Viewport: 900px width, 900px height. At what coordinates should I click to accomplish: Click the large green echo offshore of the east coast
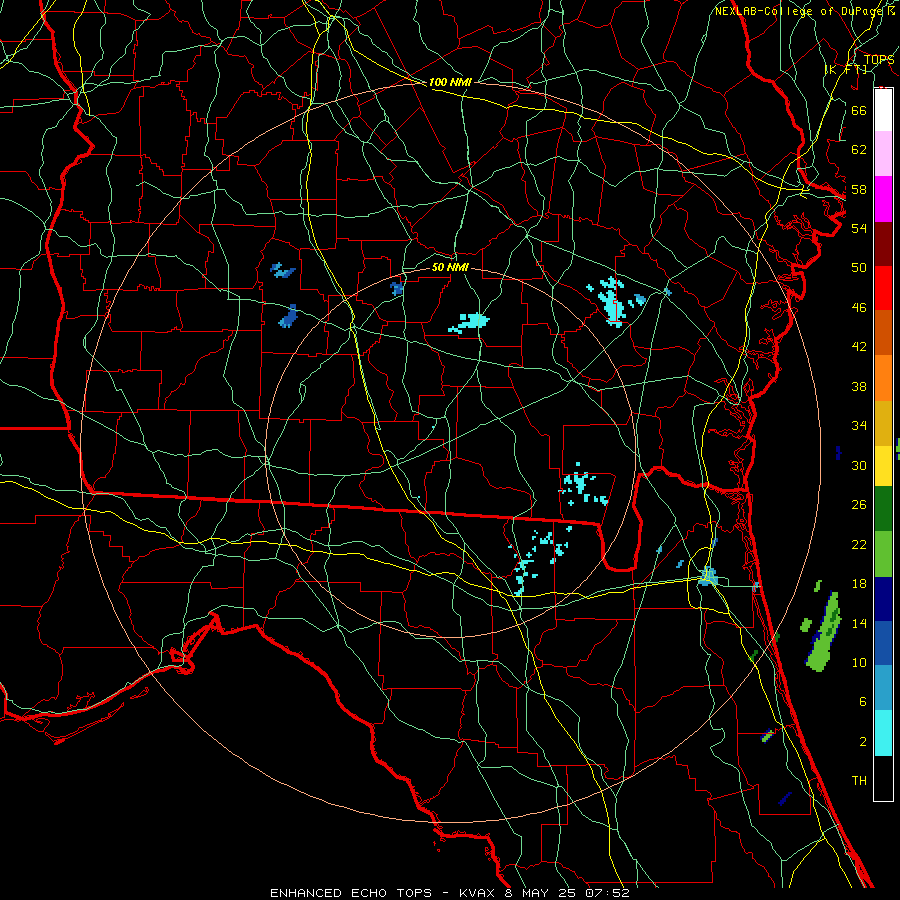(x=825, y=634)
